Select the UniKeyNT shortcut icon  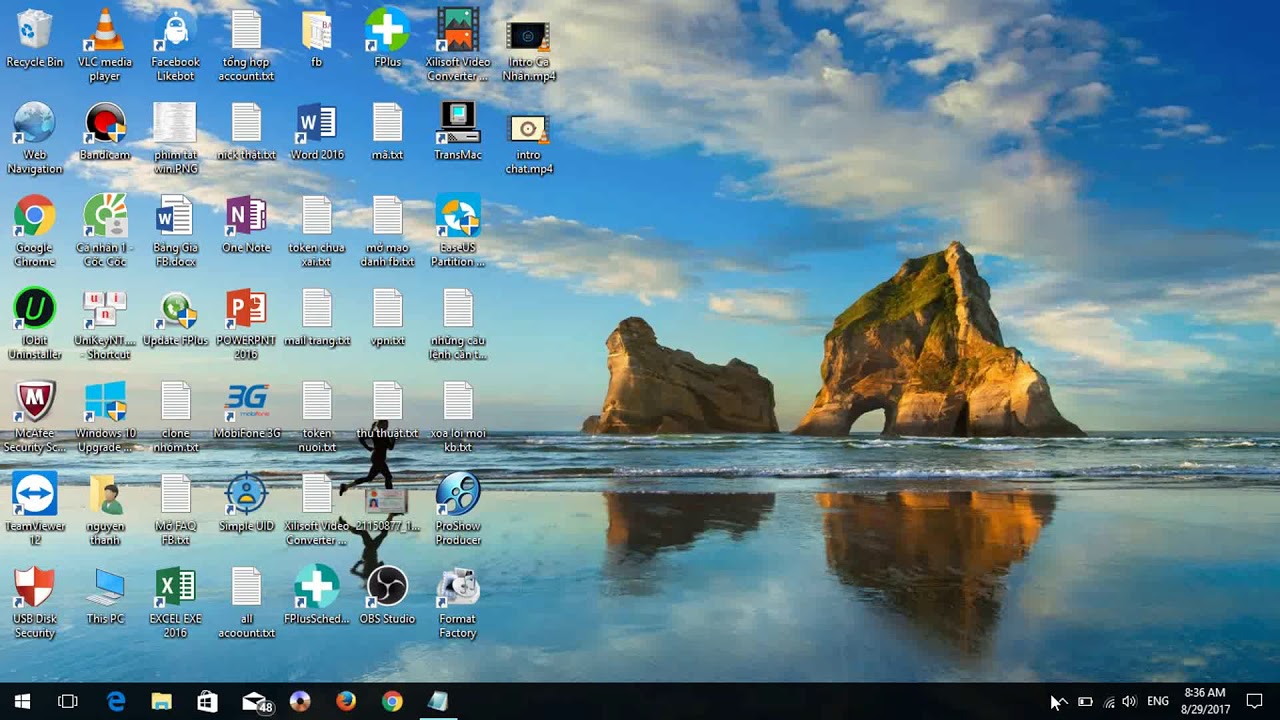click(105, 324)
